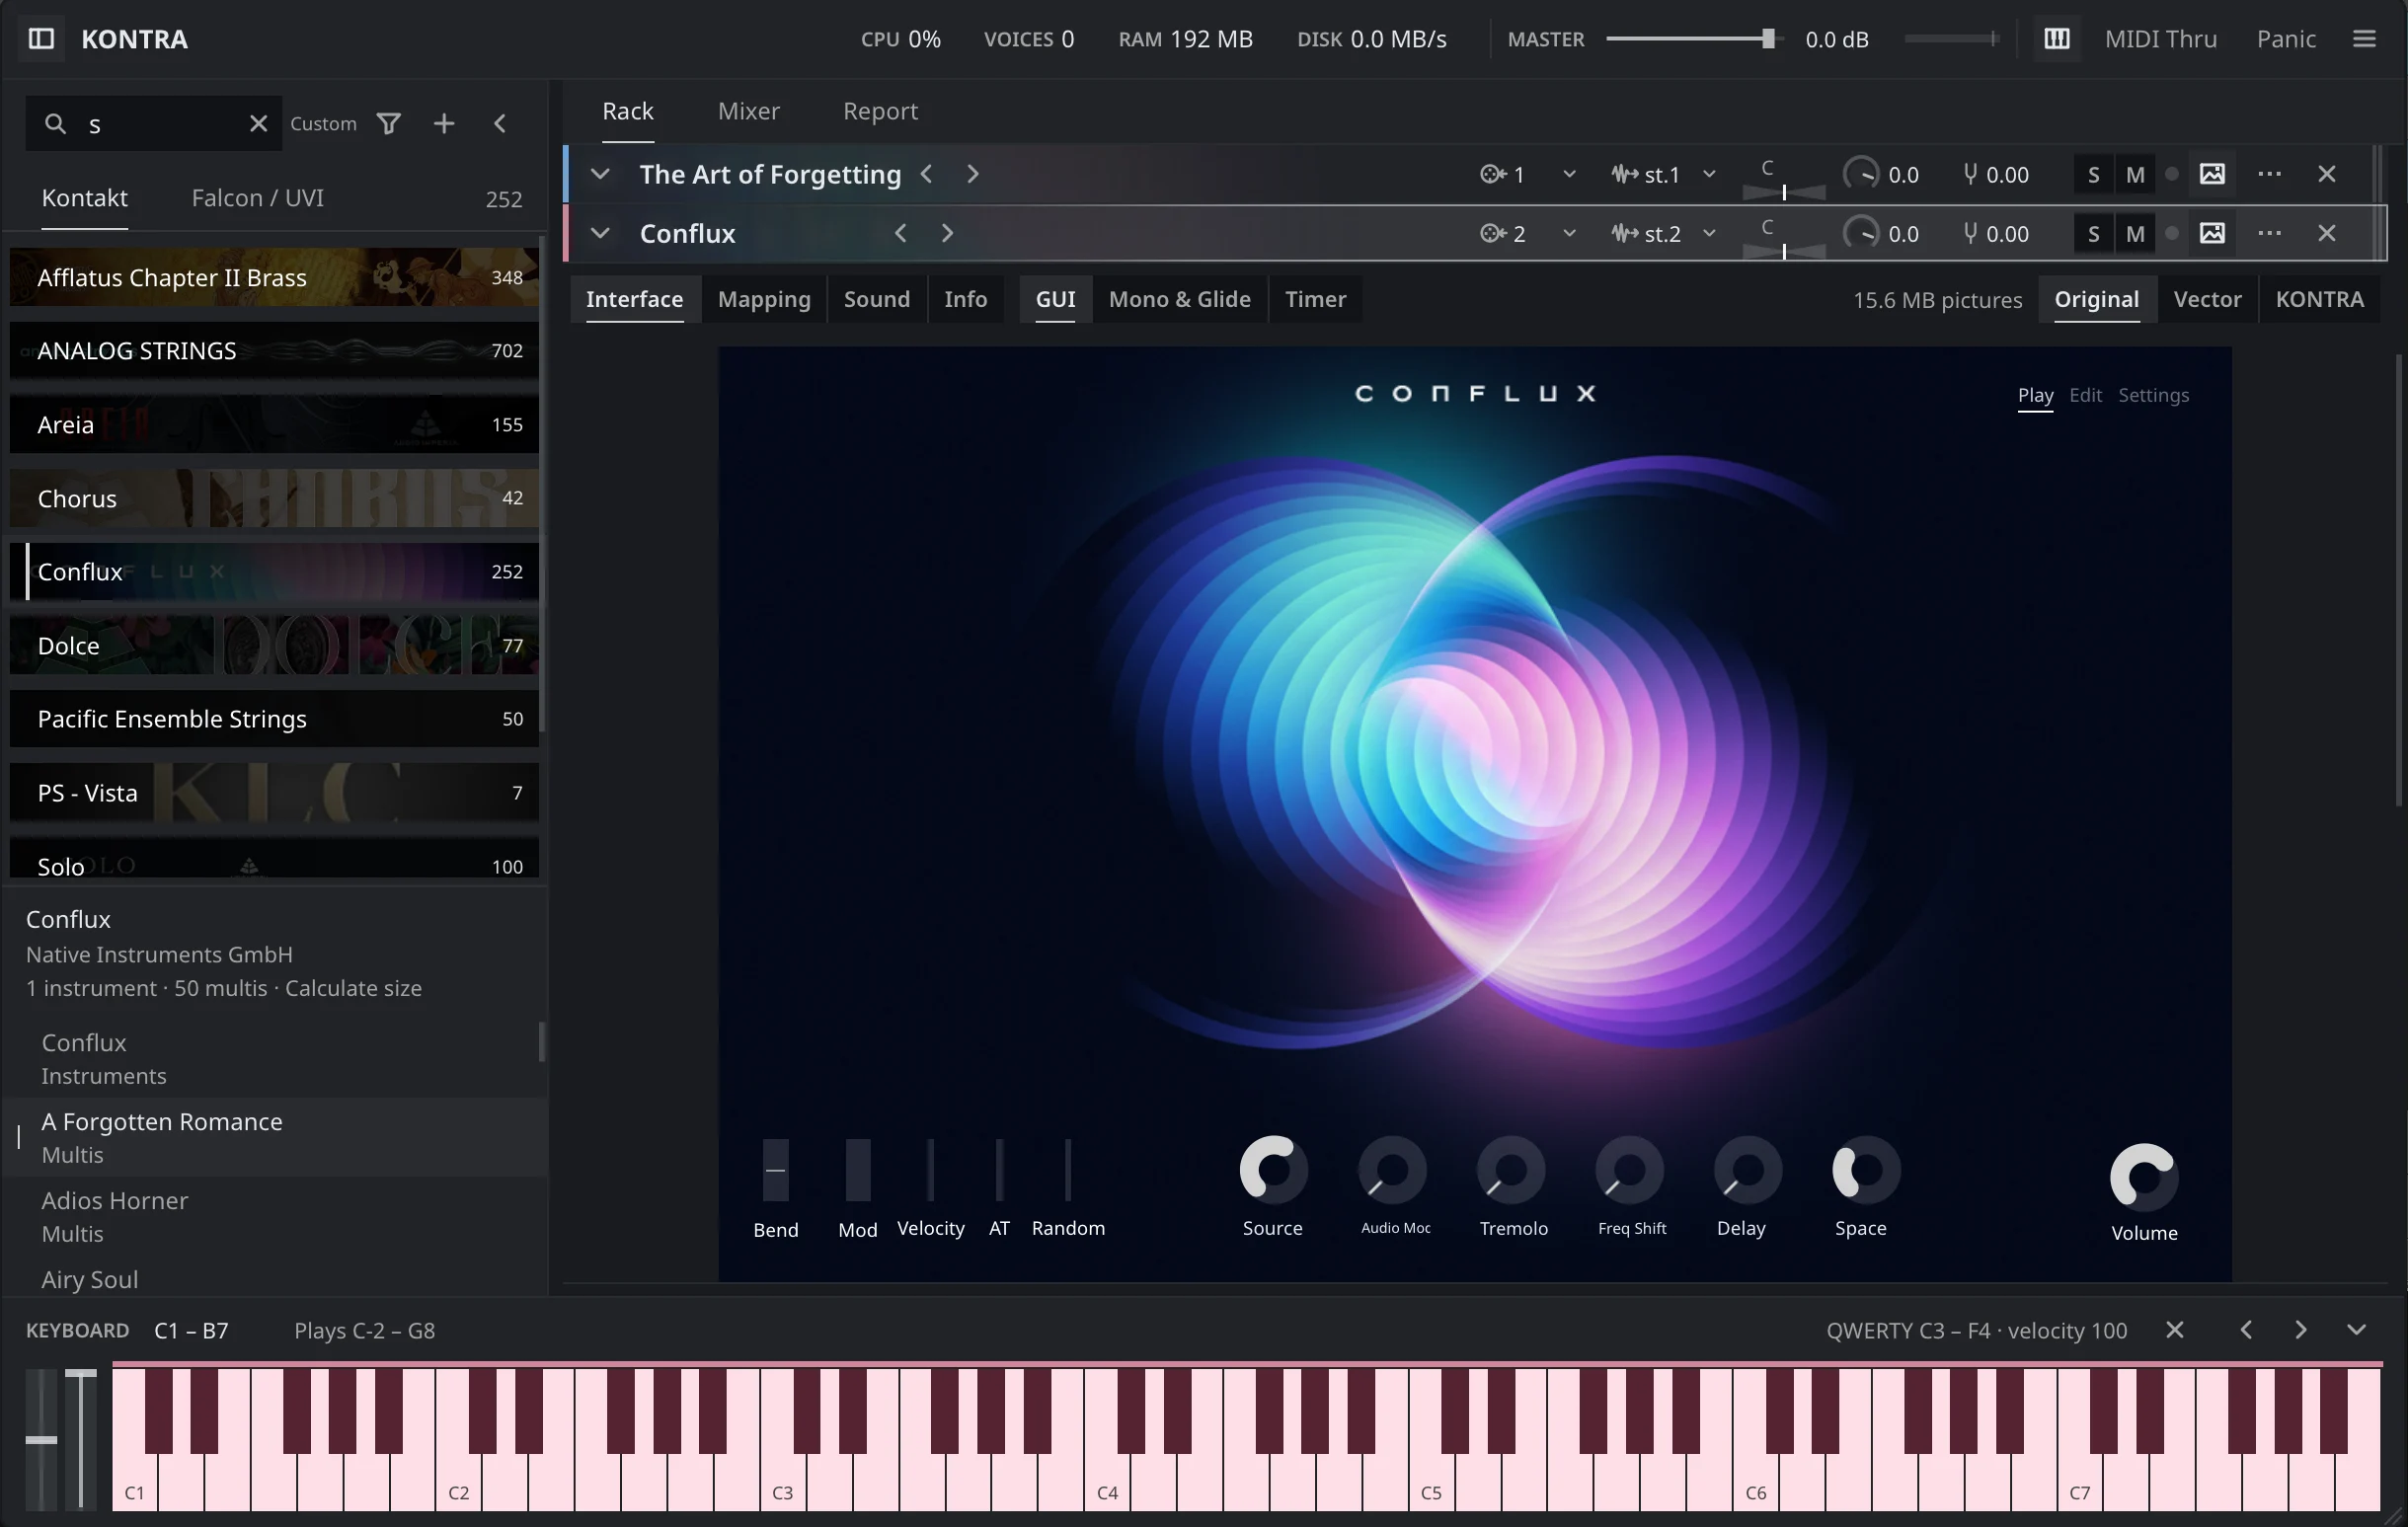Show the picture icon for The Art of Forgetting
Screen dimensions: 2408x1527
click(2212, 174)
